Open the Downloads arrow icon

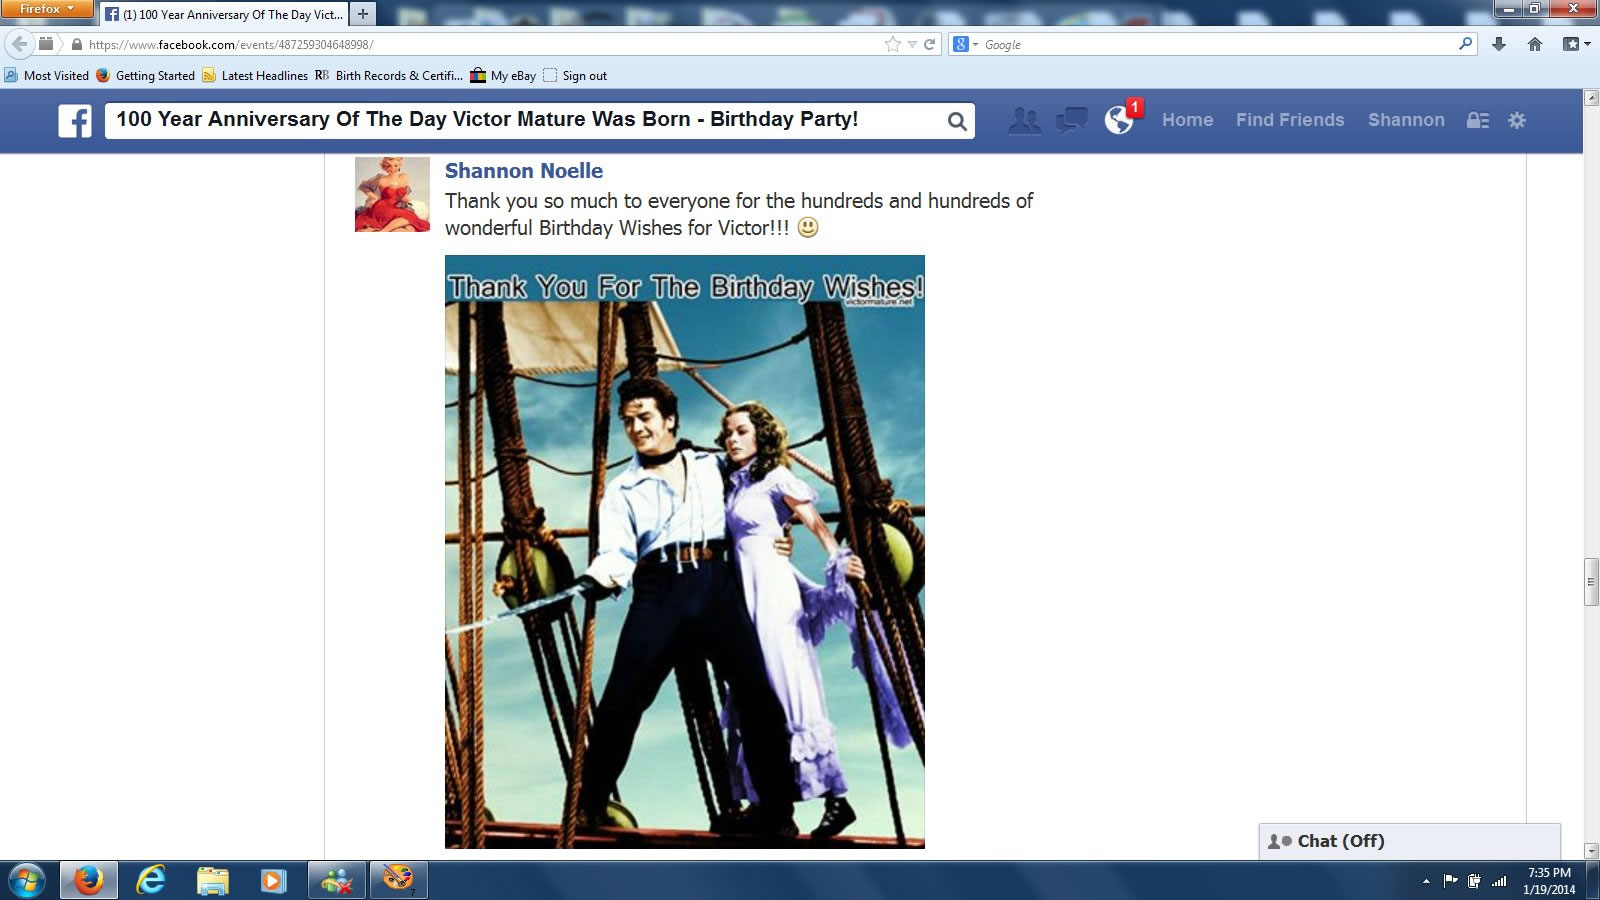click(1499, 44)
